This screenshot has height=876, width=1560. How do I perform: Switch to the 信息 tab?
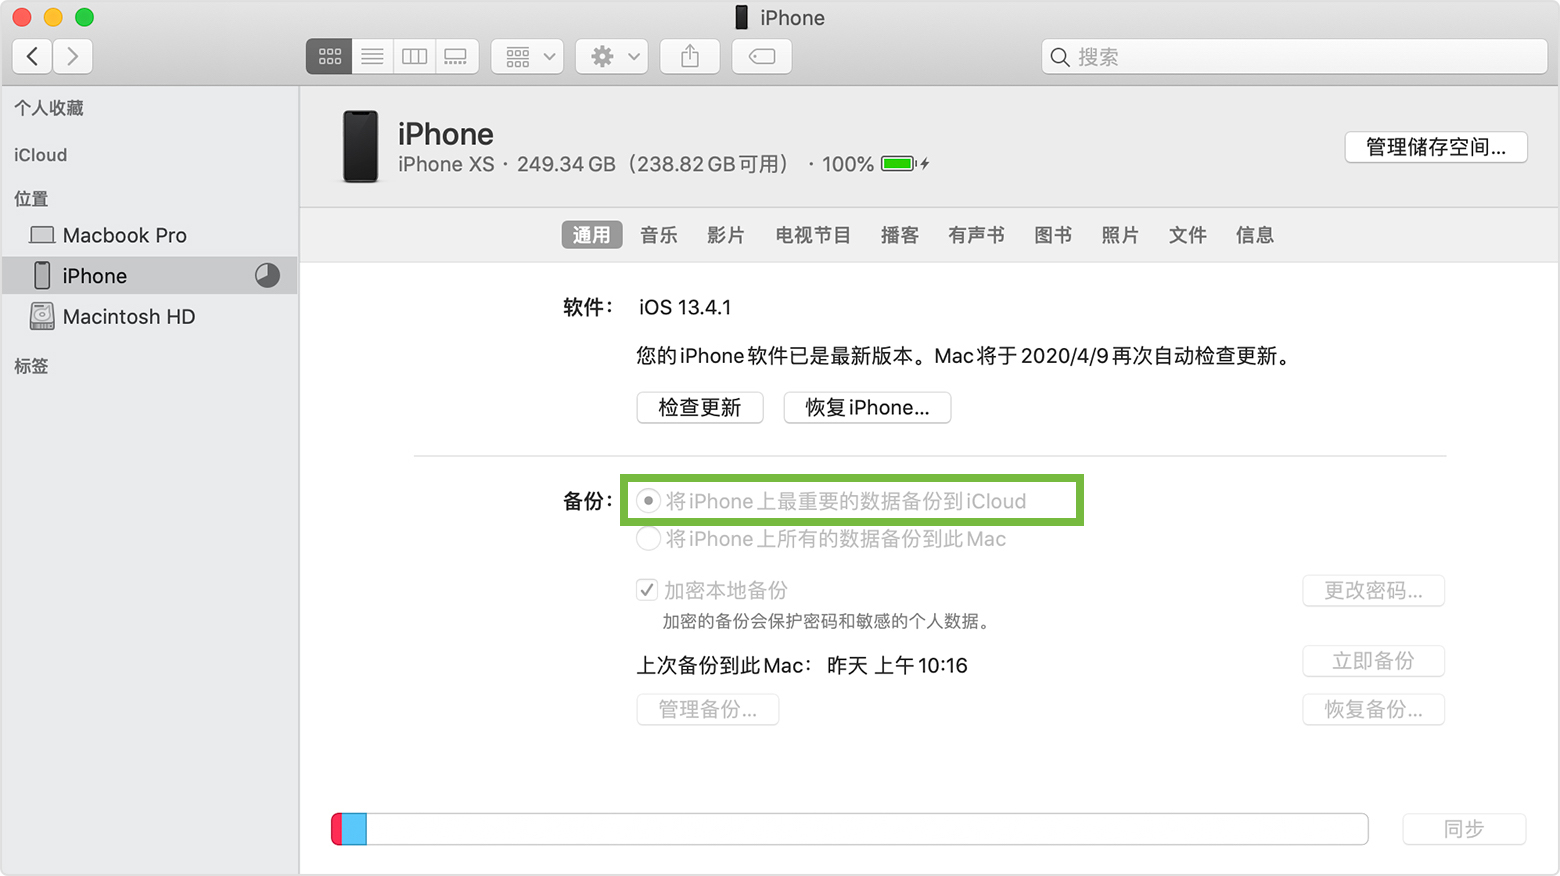[x=1255, y=235]
